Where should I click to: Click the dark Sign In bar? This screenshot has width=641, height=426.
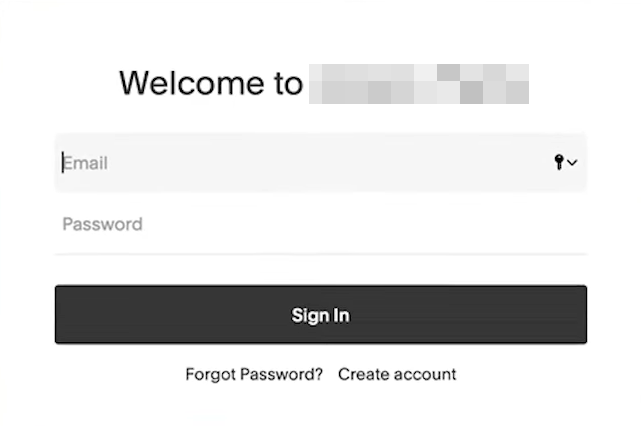click(x=320, y=315)
